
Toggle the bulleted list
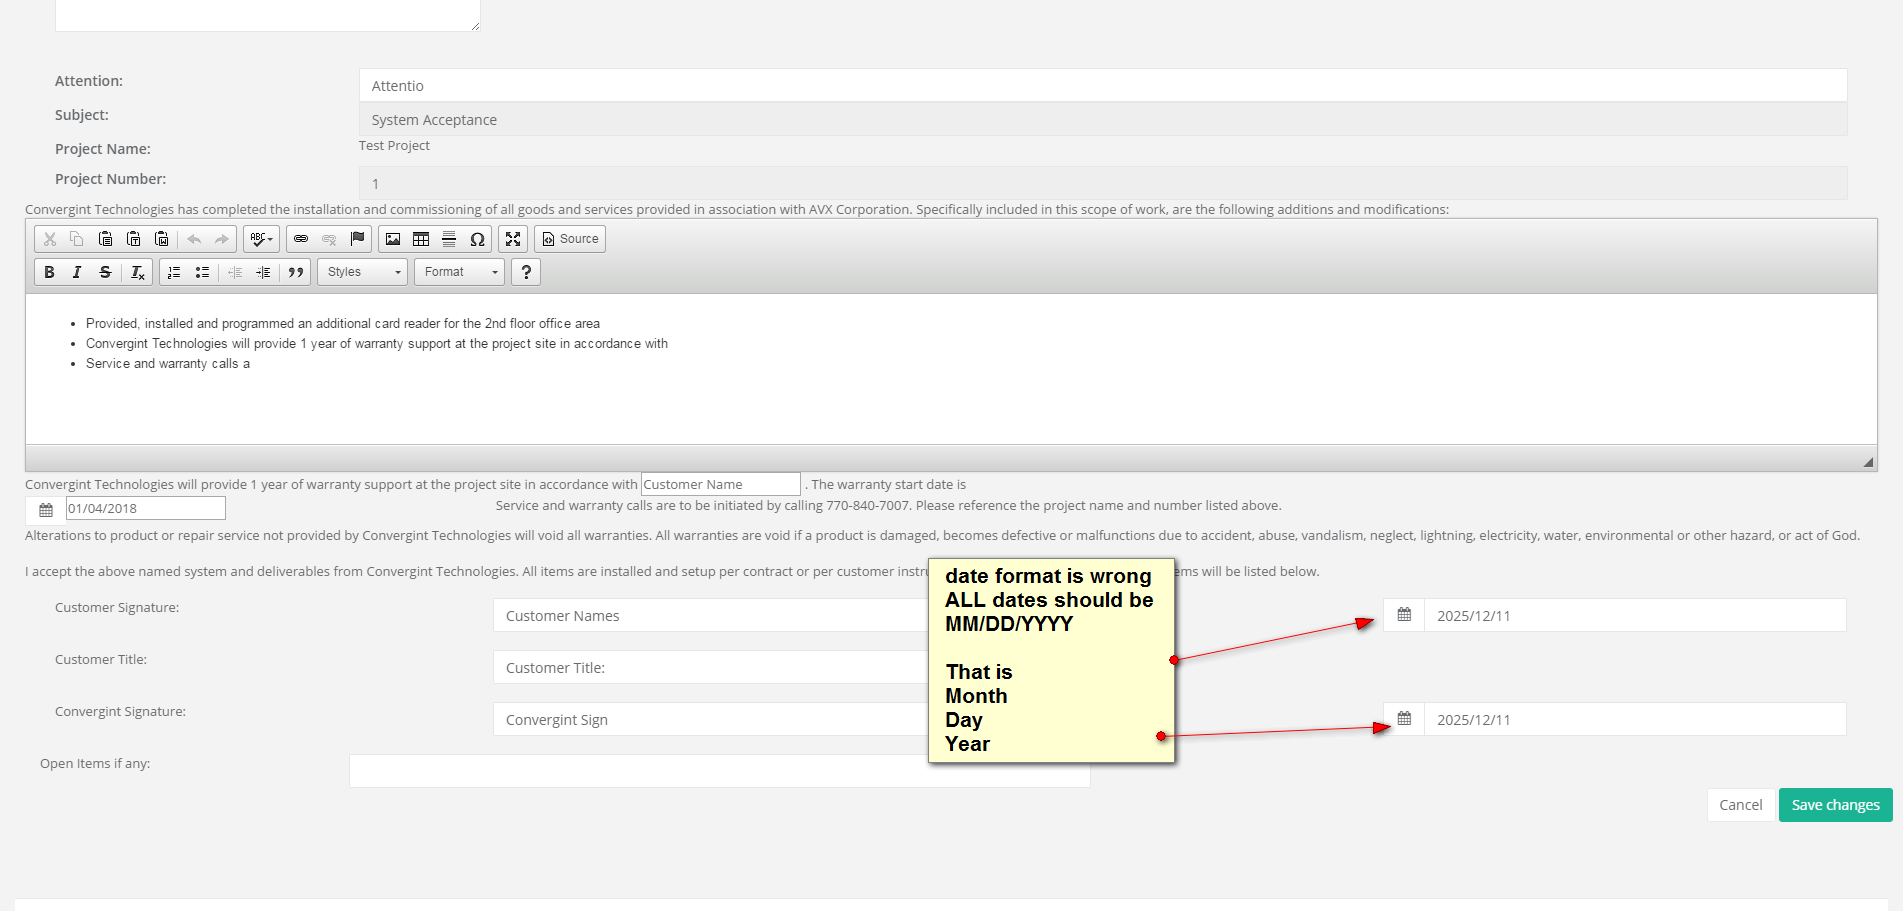[x=202, y=272]
